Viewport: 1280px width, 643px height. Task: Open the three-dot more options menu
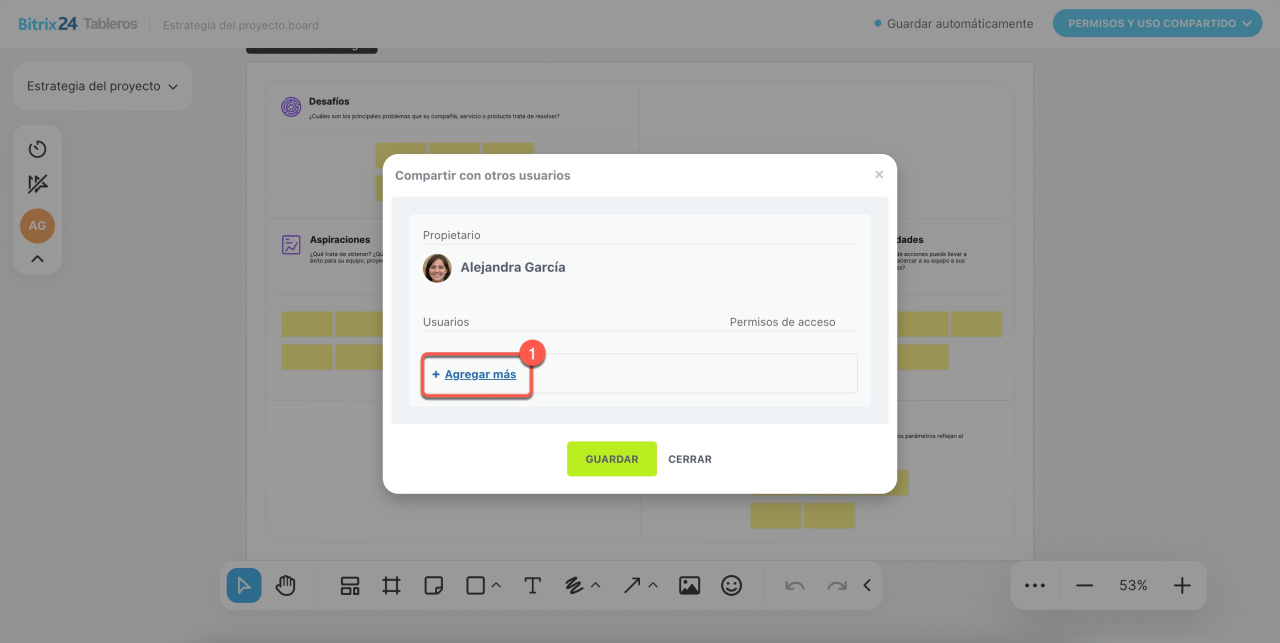pyautogui.click(x=1035, y=586)
